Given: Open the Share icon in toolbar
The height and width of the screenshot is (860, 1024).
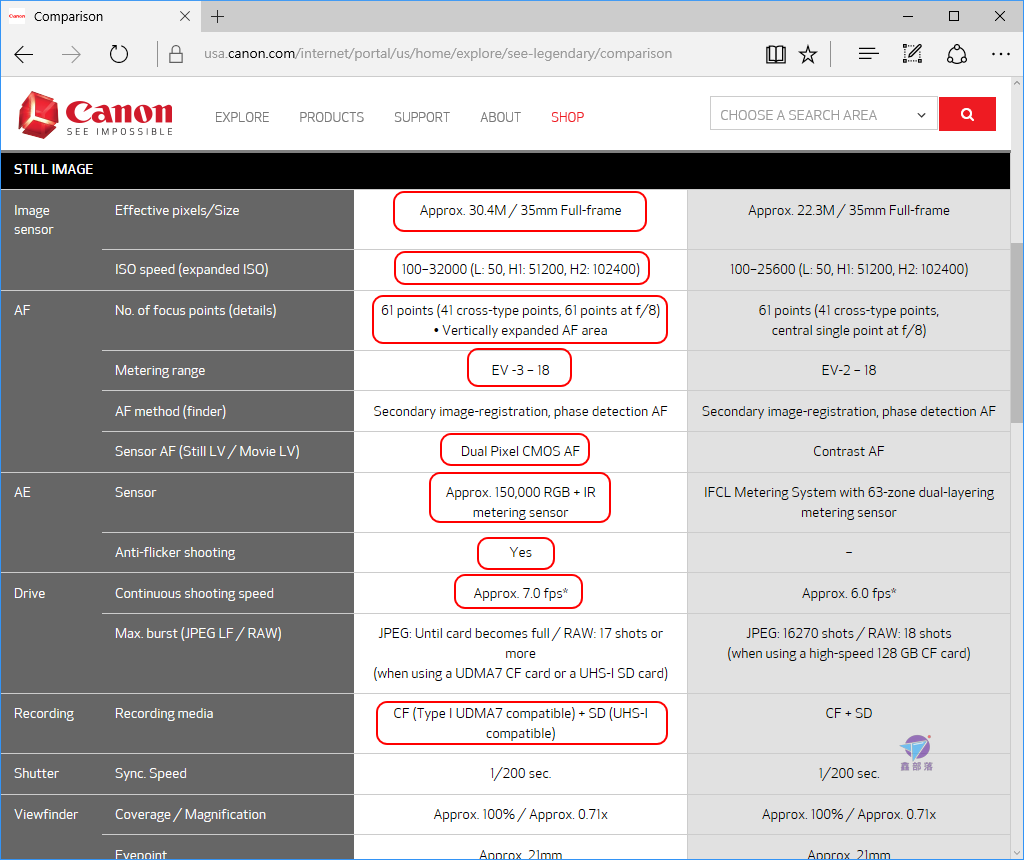Looking at the screenshot, I should [957, 54].
